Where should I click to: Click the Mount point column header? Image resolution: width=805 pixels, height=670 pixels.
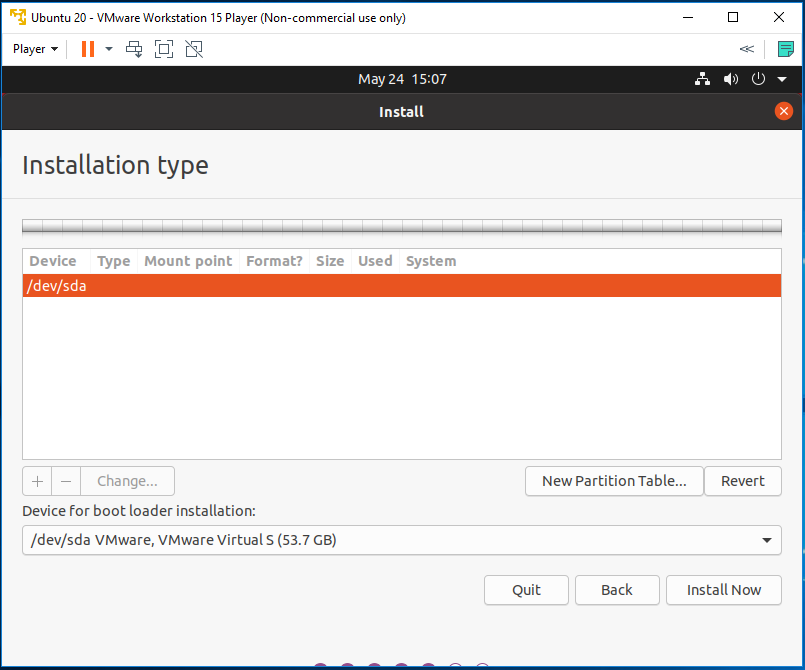pyautogui.click(x=188, y=261)
